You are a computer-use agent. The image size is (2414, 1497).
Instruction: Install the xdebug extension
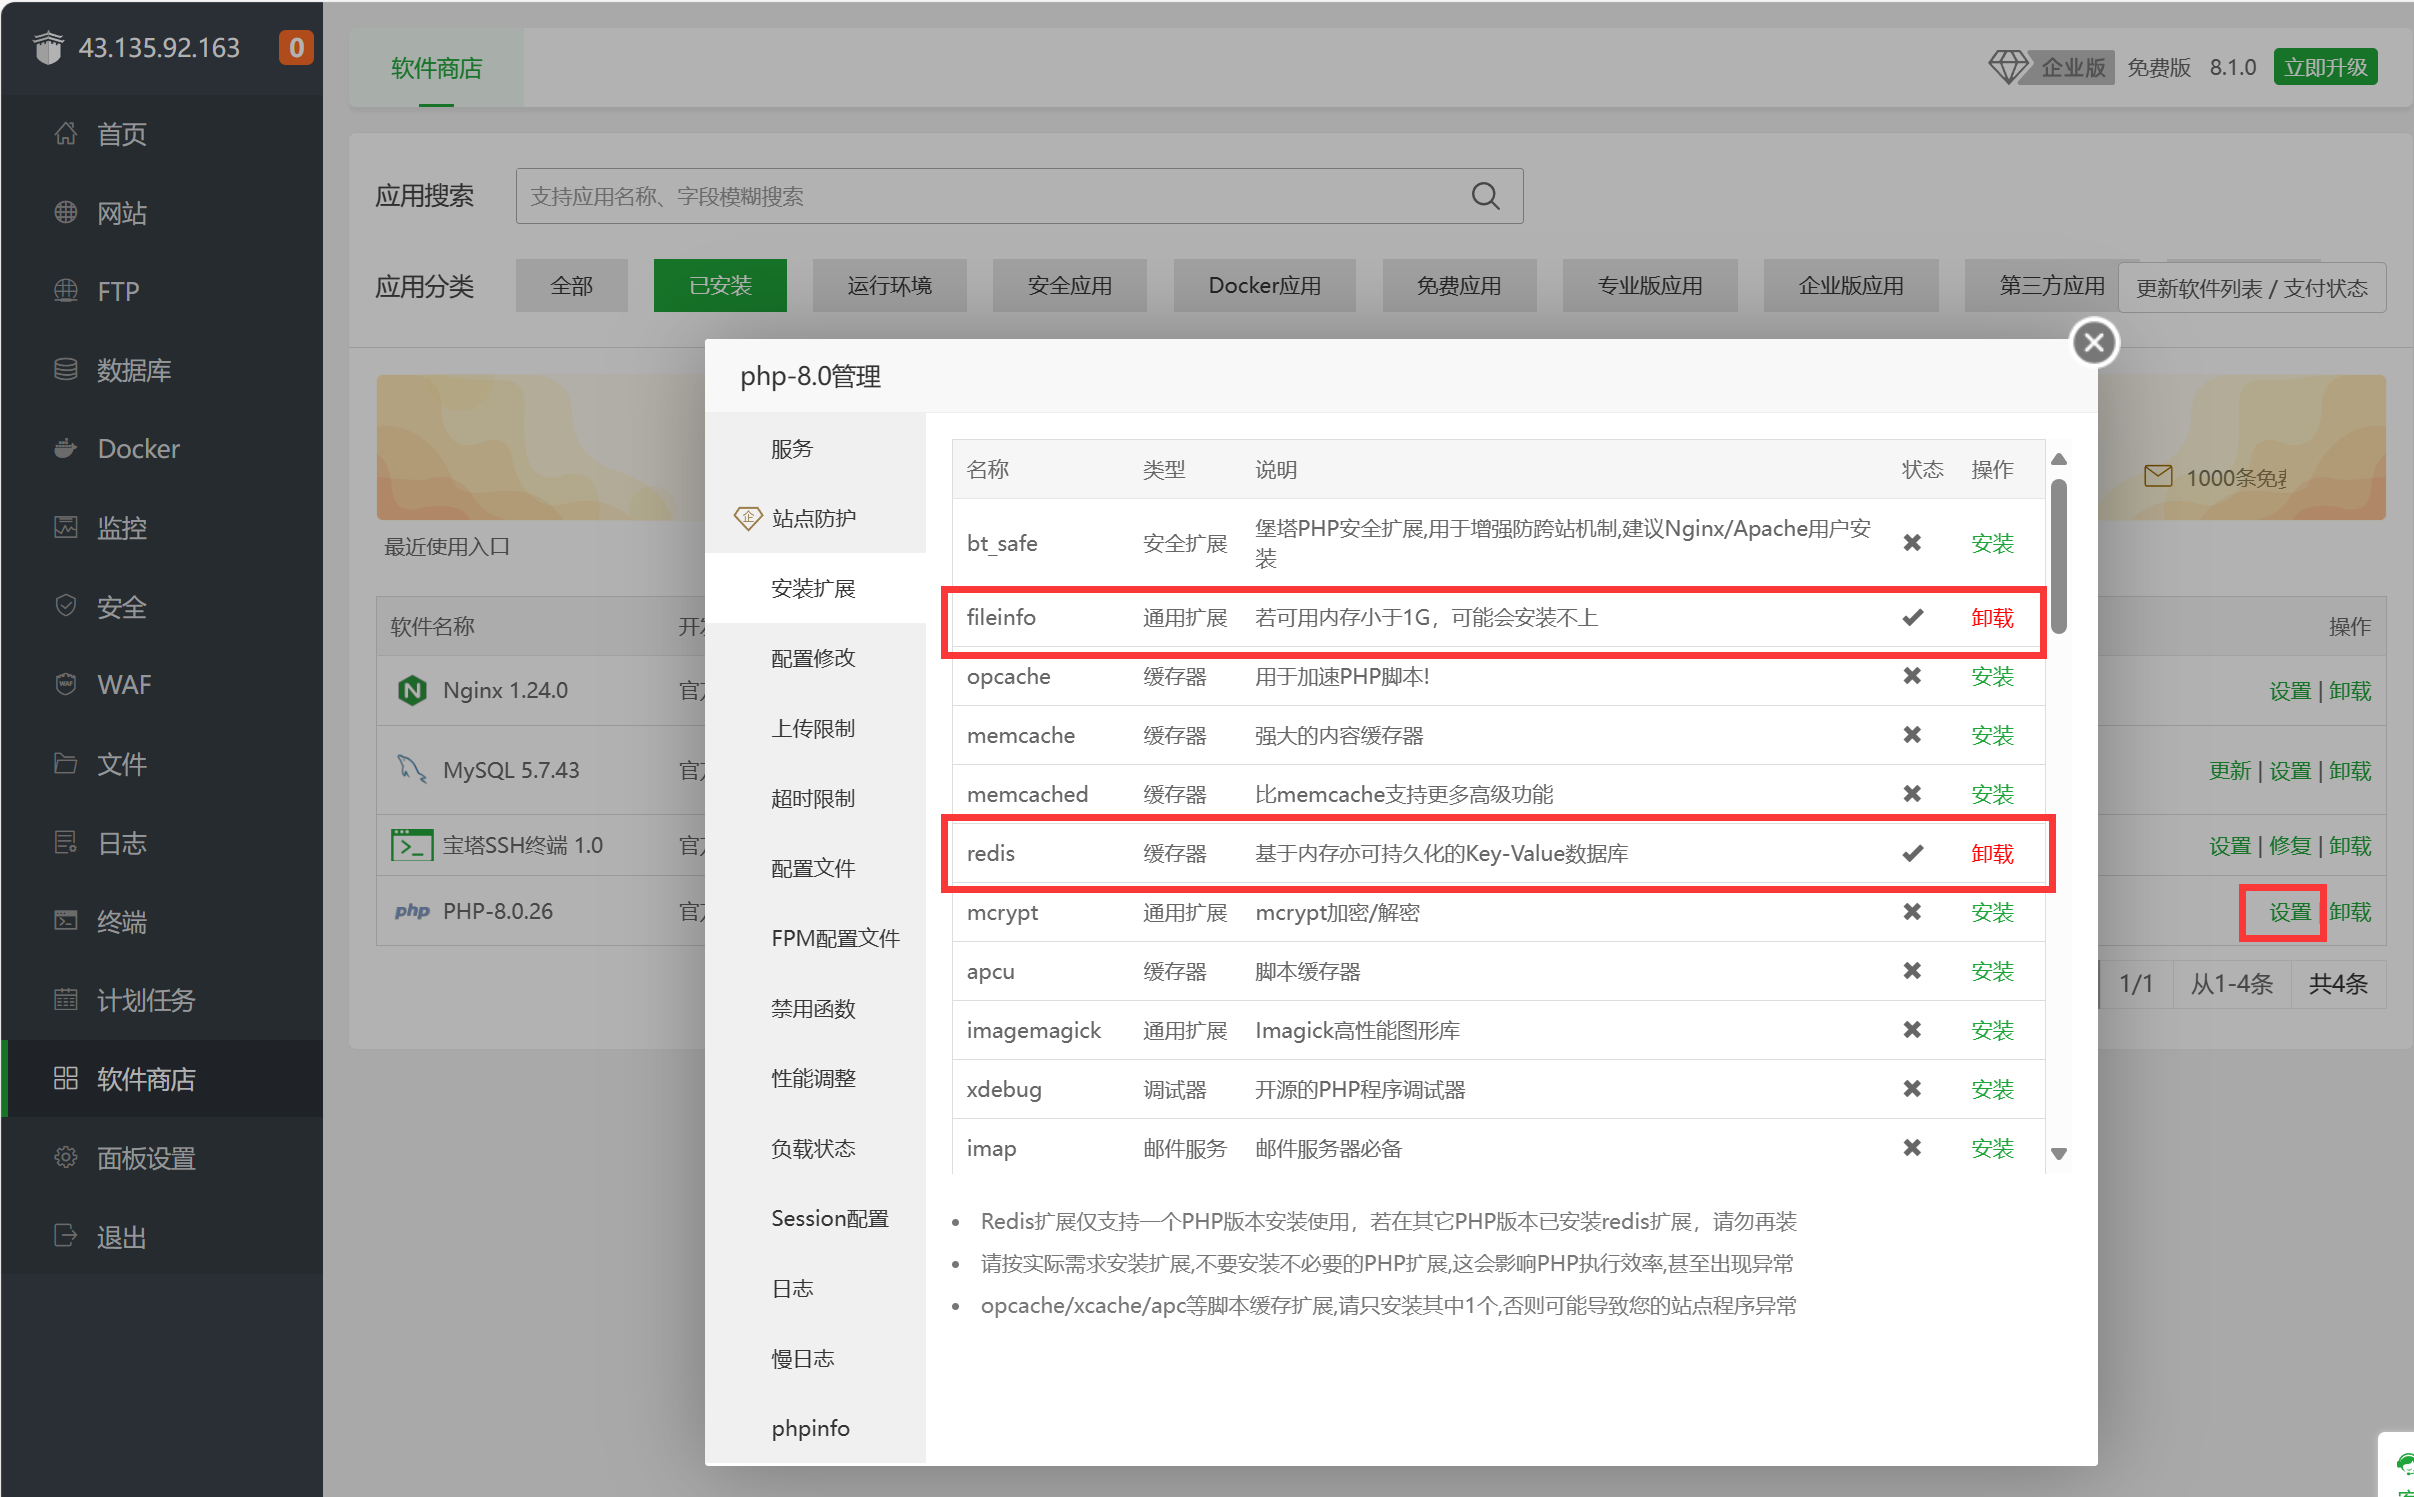point(1992,1089)
